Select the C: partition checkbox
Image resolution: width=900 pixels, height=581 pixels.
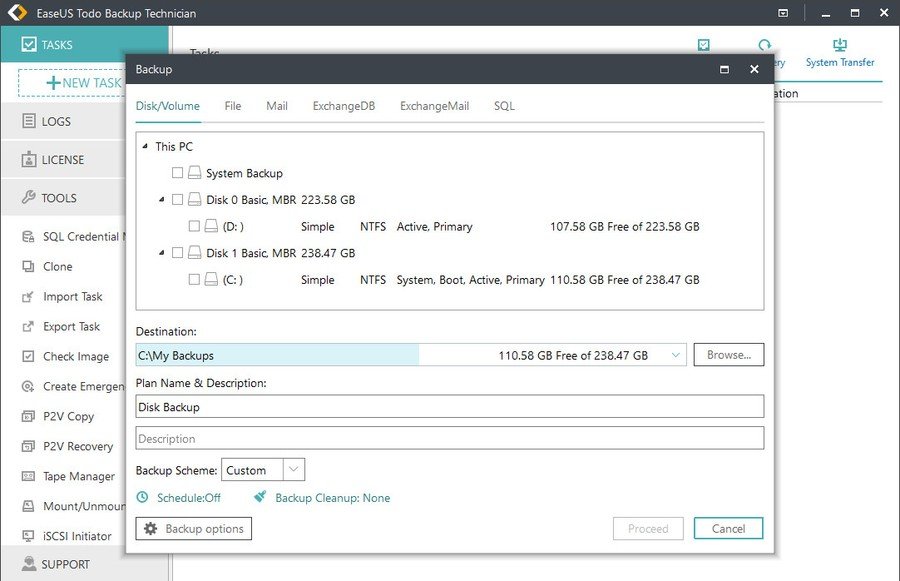pos(195,280)
